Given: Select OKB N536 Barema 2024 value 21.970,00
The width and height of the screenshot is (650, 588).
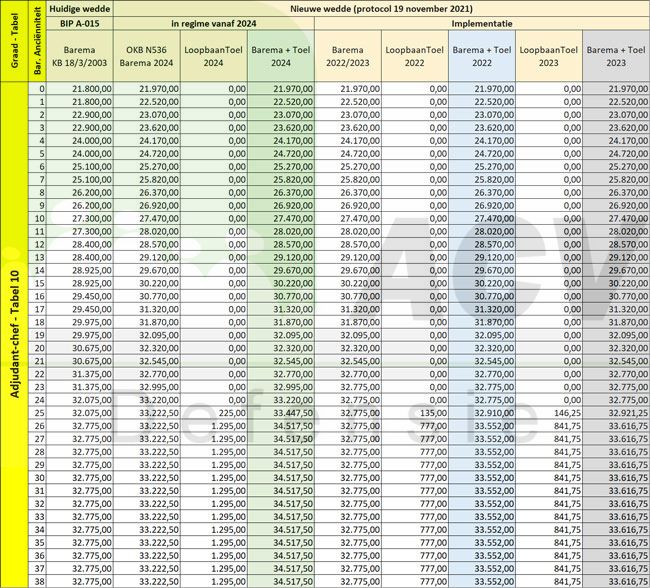Looking at the screenshot, I should click(x=147, y=89).
